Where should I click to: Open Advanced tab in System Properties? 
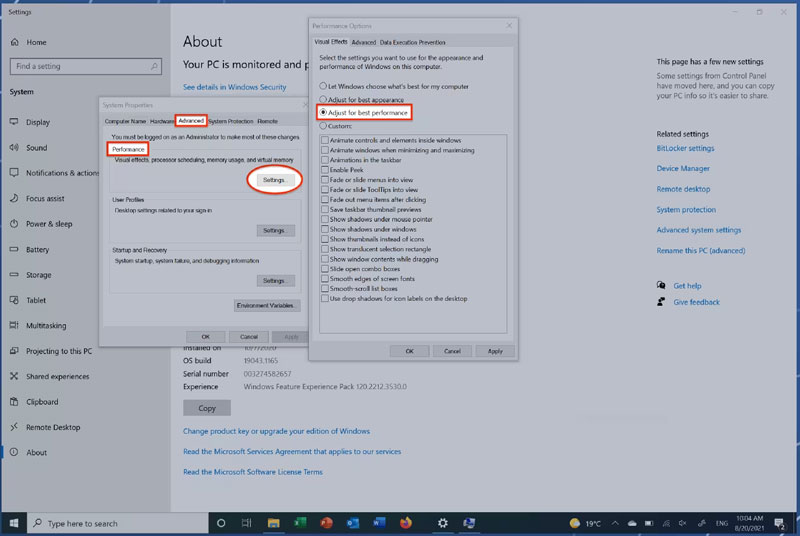(191, 121)
